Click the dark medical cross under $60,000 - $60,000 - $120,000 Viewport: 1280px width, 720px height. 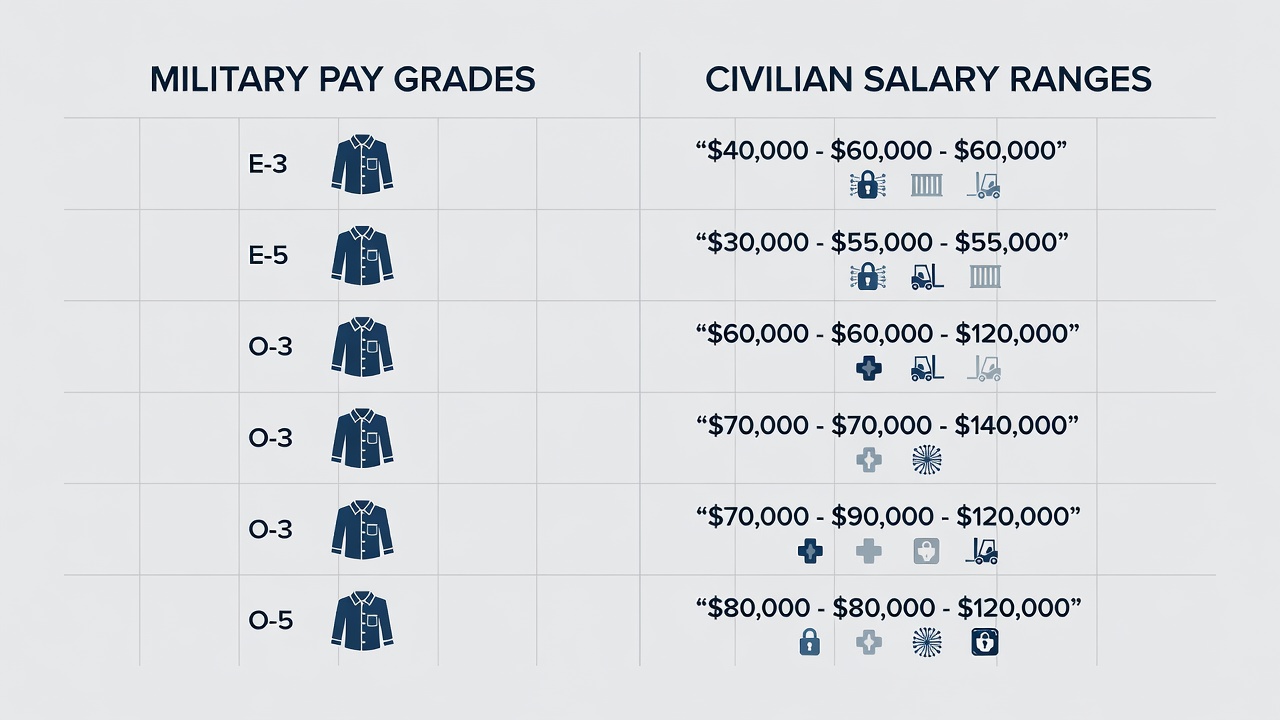pyautogui.click(x=869, y=369)
